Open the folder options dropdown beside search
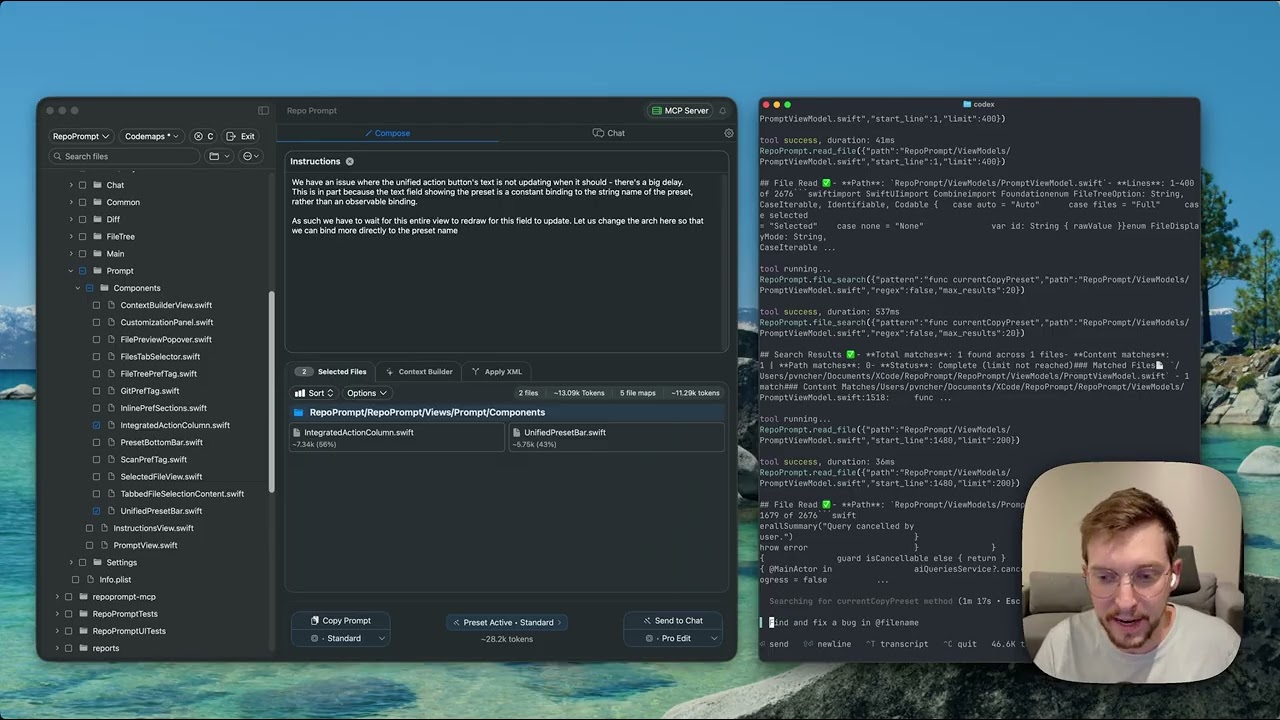This screenshot has width=1280, height=720. click(x=220, y=156)
